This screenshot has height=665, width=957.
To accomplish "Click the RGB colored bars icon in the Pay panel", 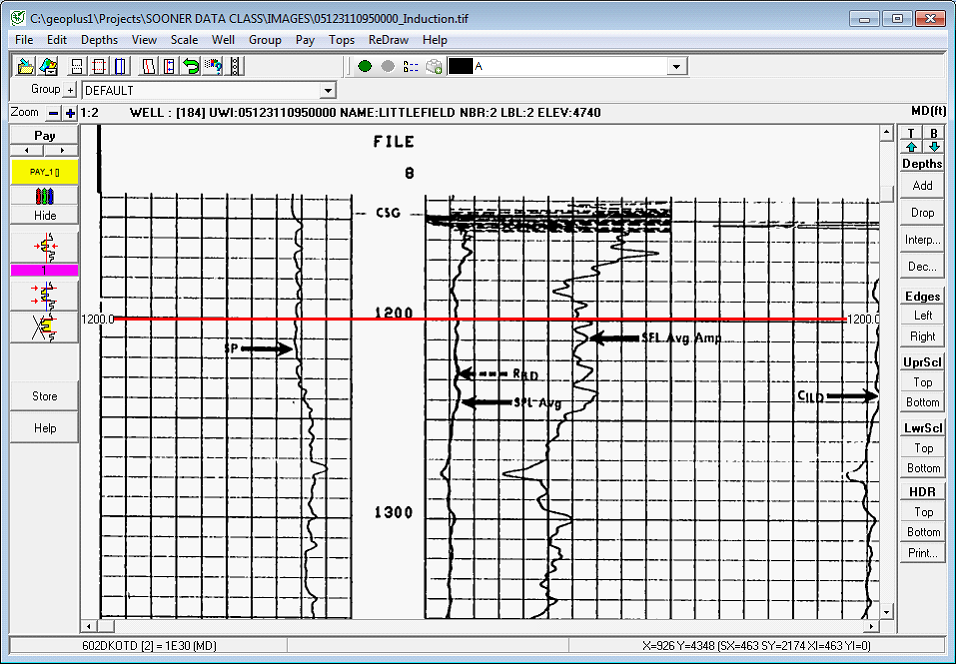I will 45,196.
